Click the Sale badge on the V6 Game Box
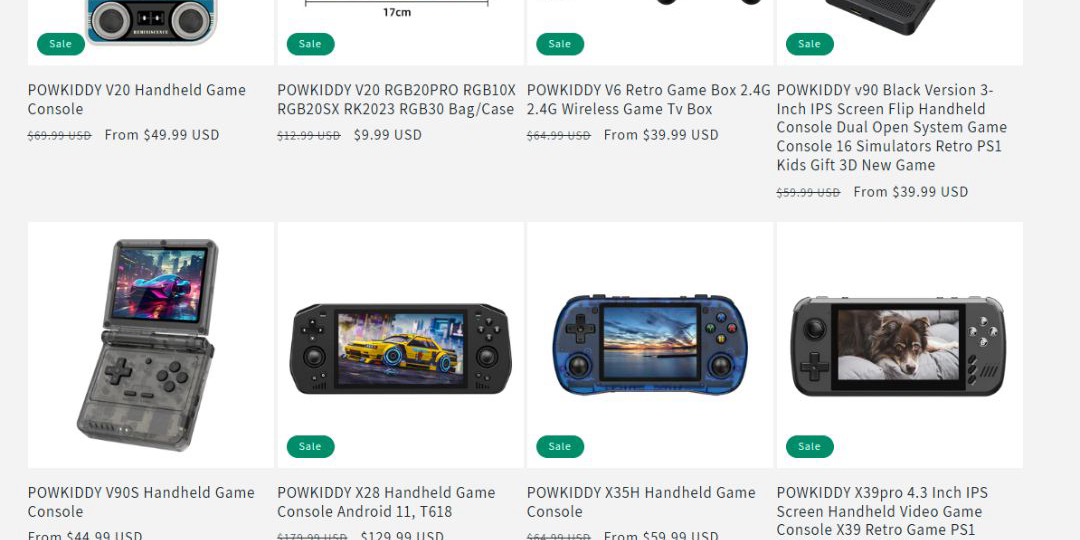 [559, 44]
